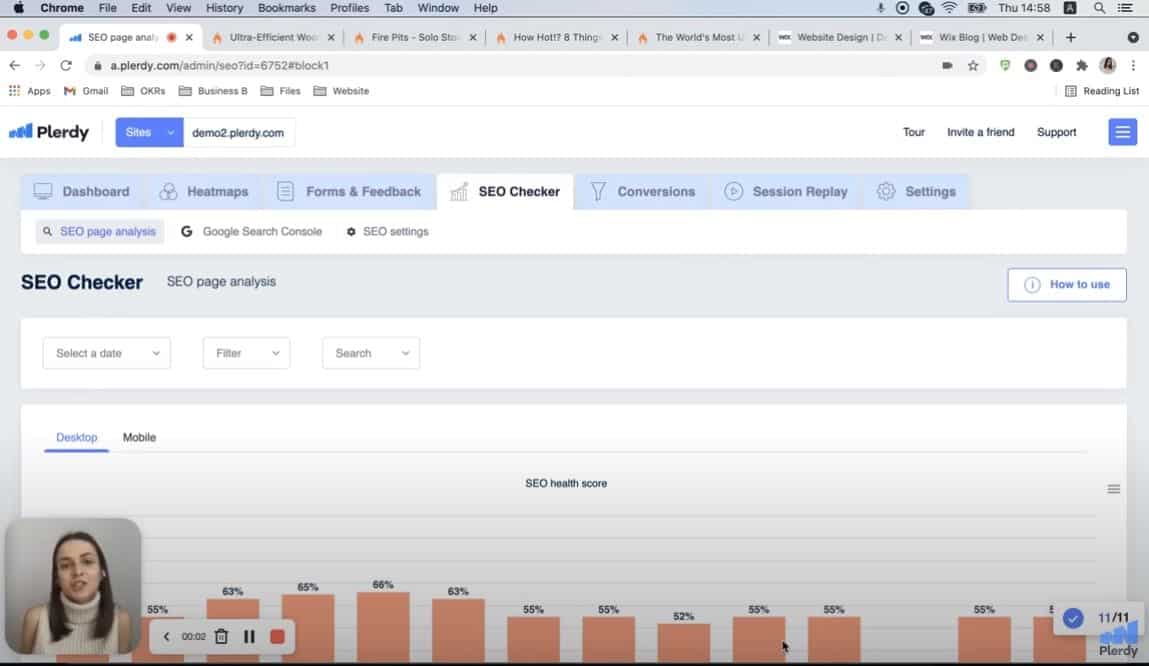Viewport: 1149px width, 666px height.
Task: Click the How to use button
Action: [1066, 284]
